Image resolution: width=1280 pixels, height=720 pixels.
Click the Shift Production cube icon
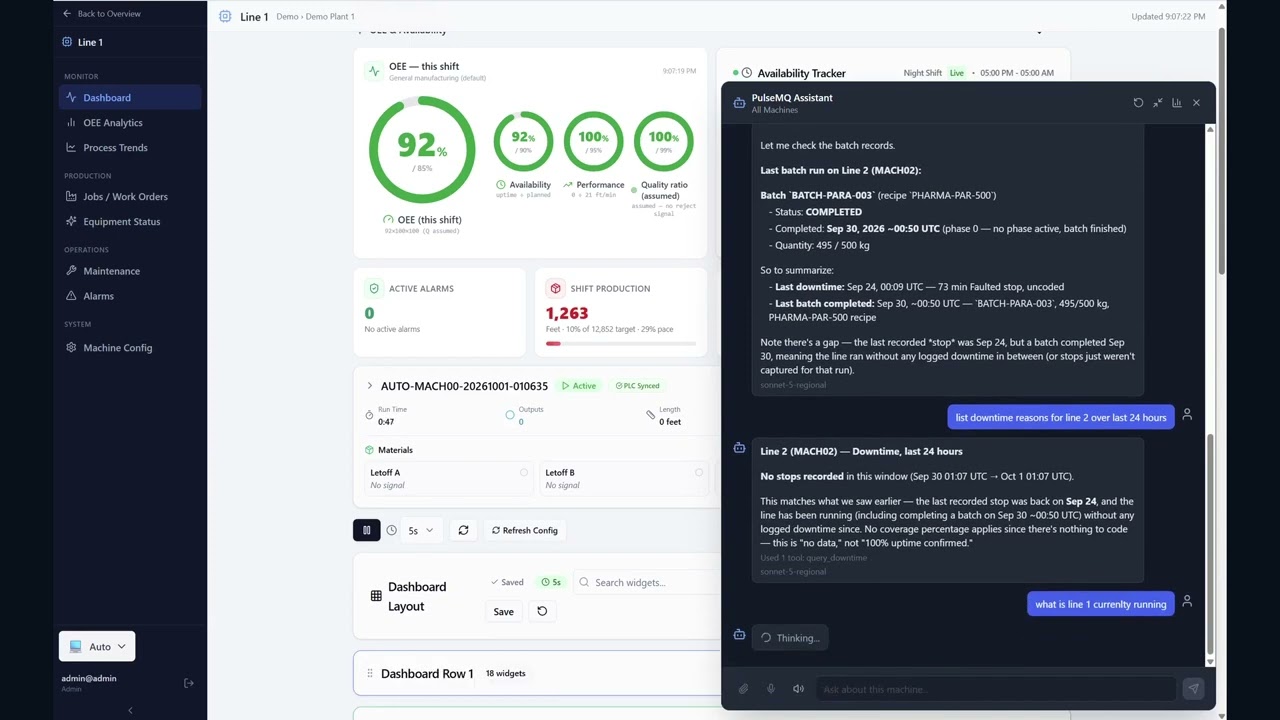click(555, 288)
